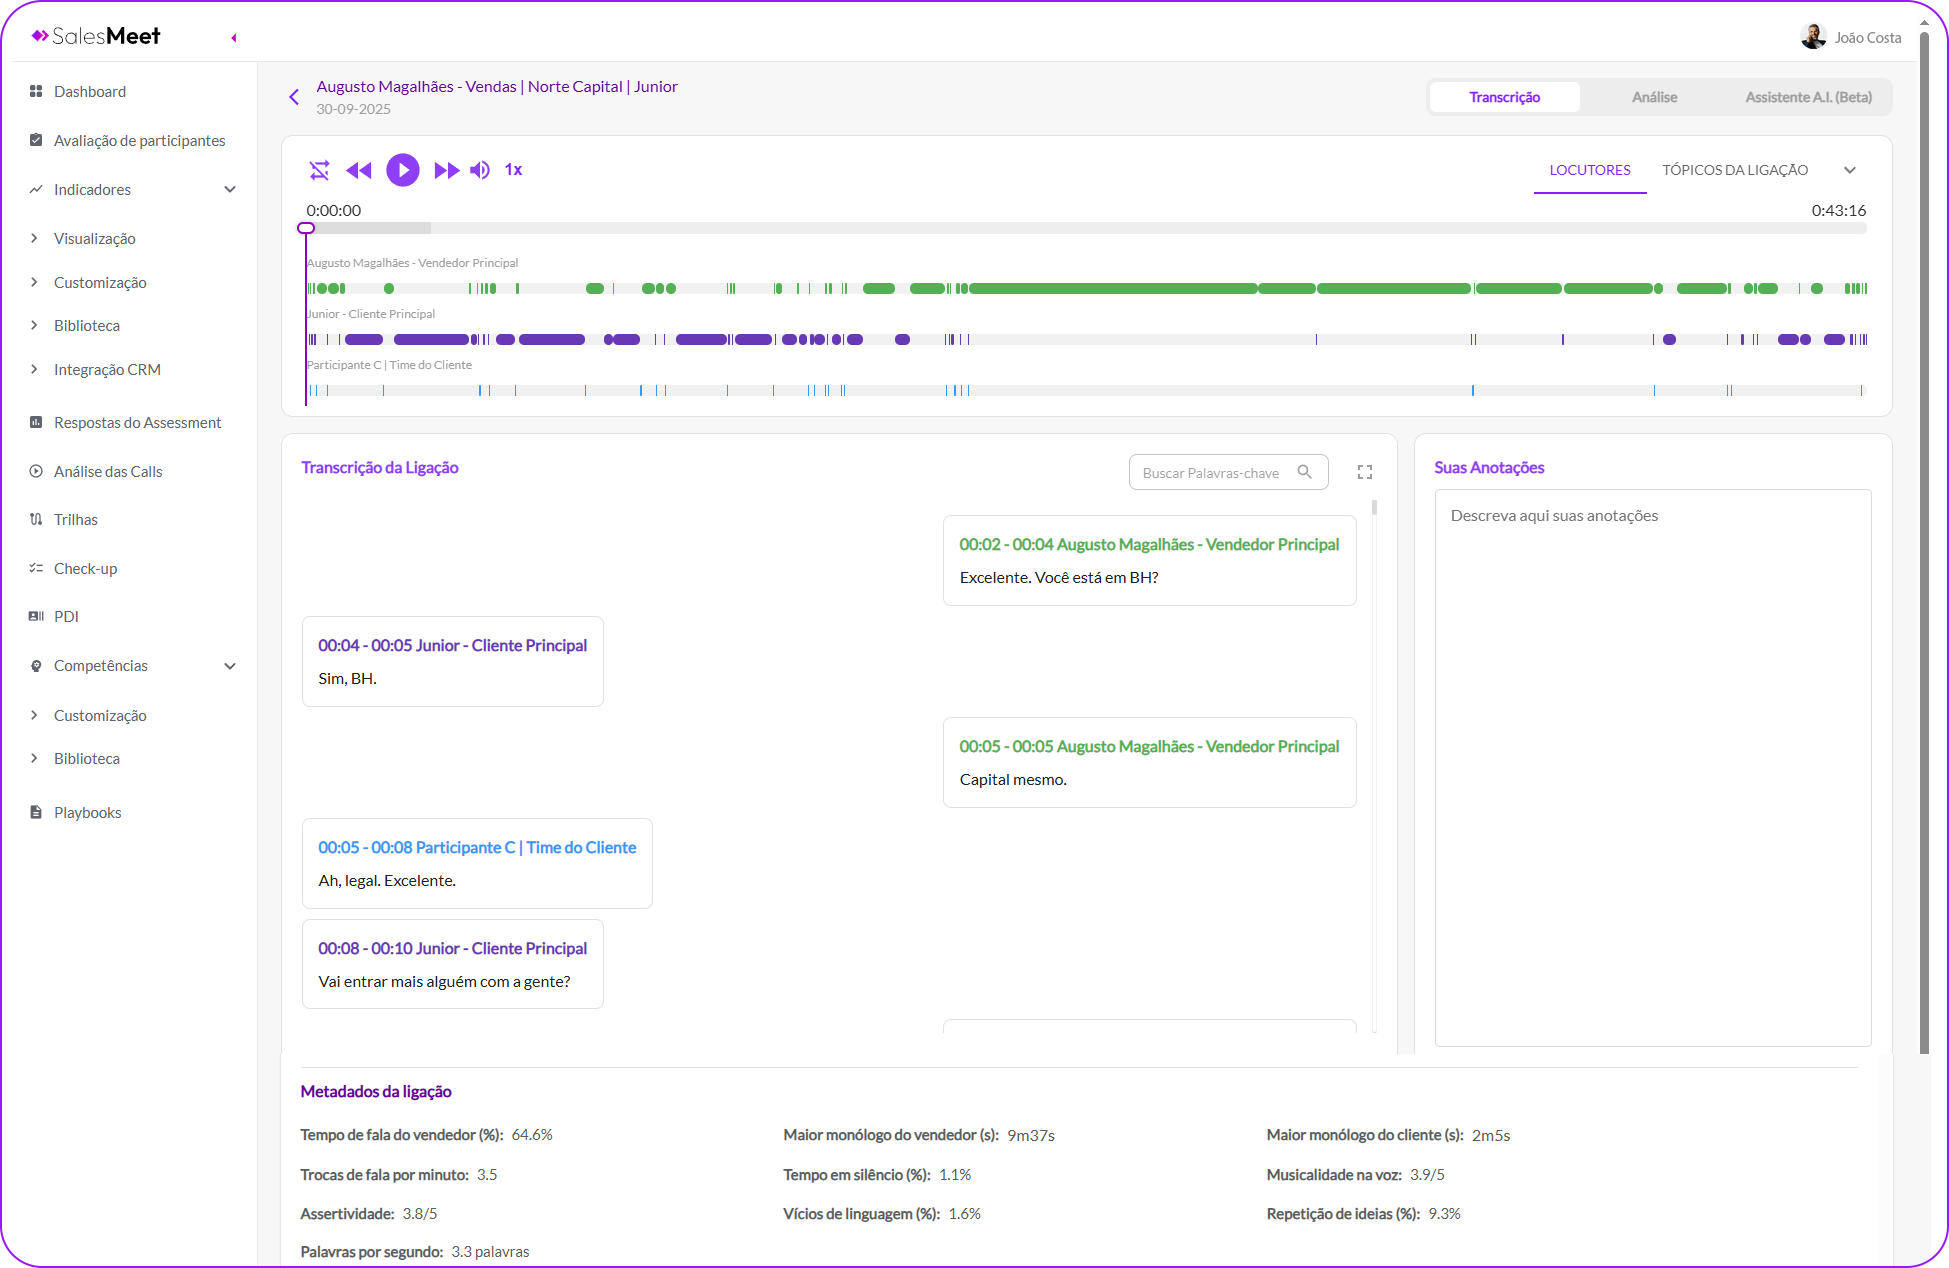Collapse the player panel with the chevron

[1849, 170]
